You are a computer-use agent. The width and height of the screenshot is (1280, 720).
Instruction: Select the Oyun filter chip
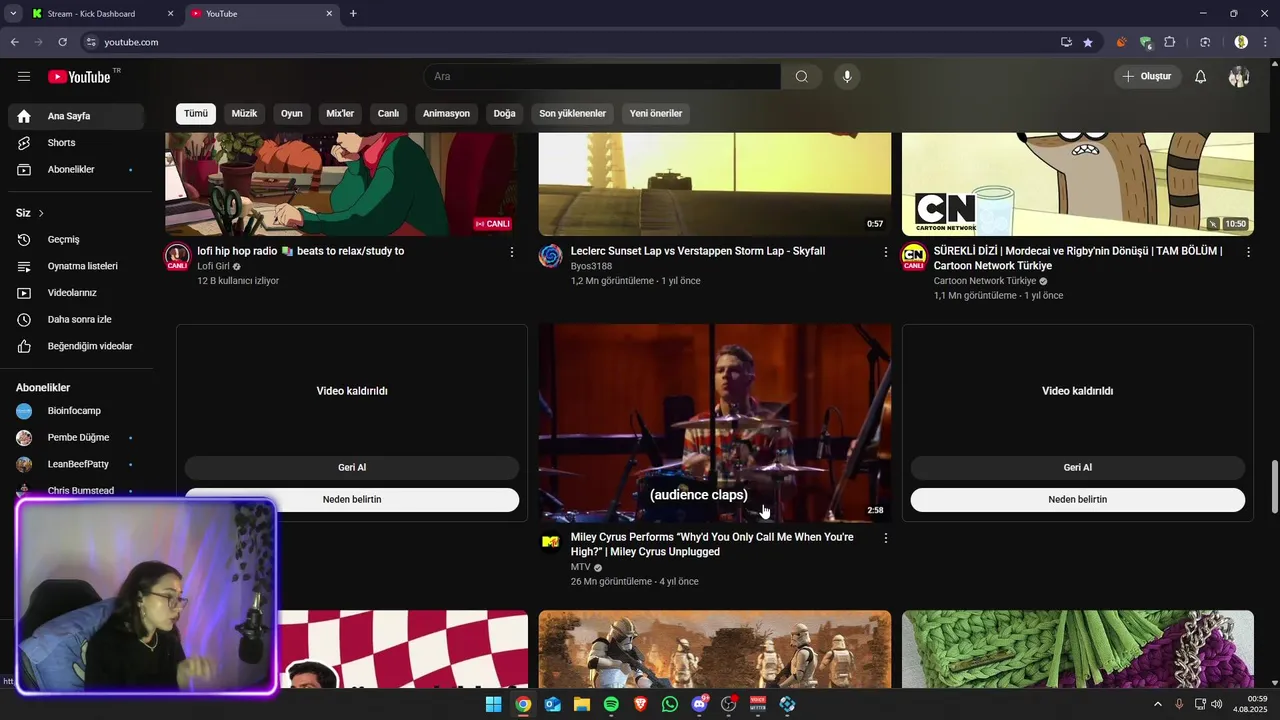292,114
